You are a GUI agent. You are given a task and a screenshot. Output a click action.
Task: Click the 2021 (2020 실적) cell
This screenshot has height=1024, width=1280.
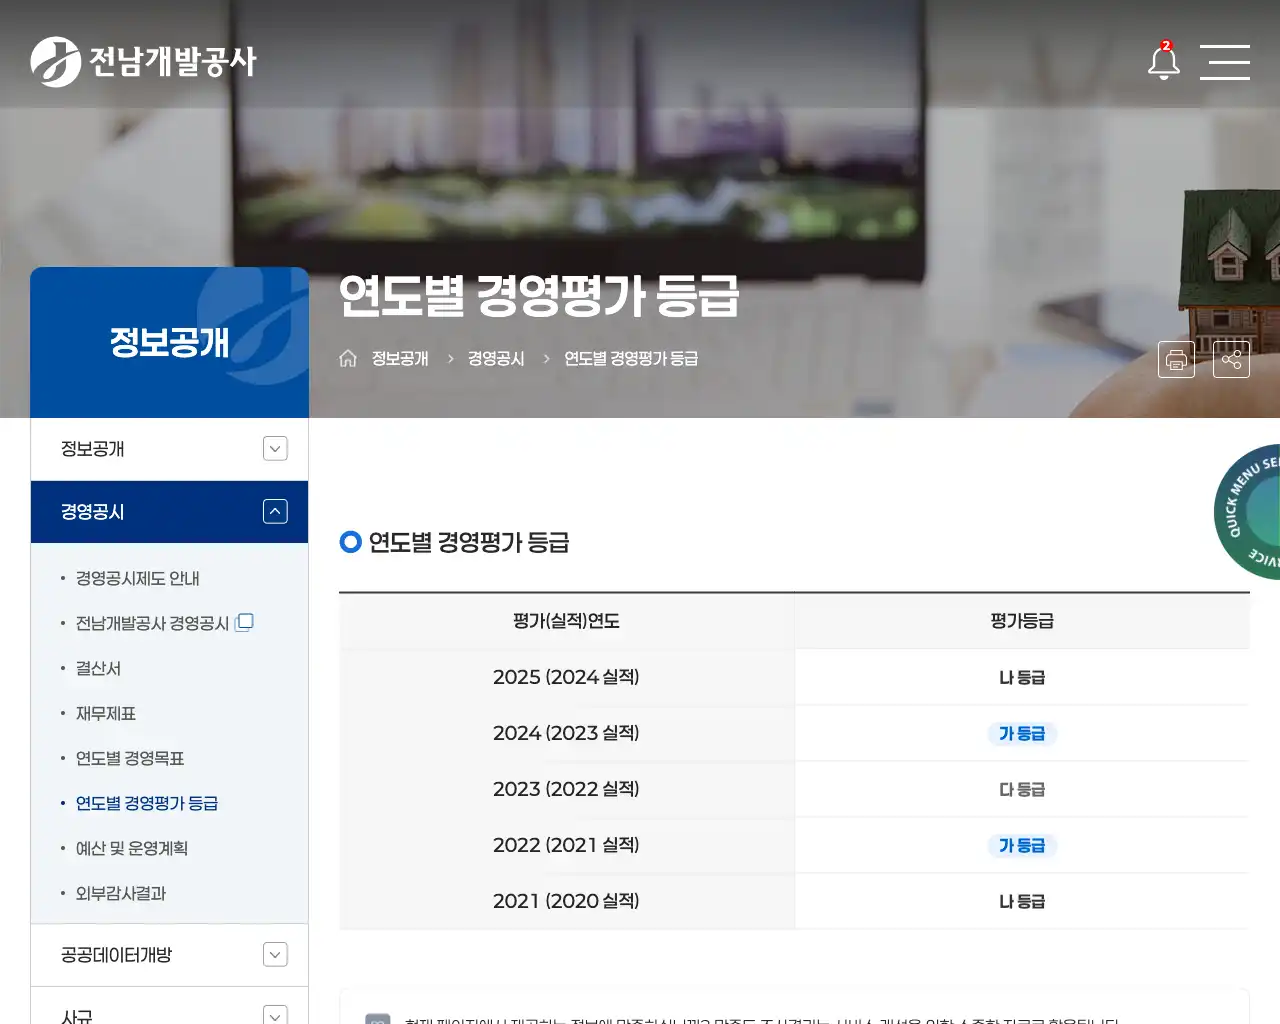(566, 901)
